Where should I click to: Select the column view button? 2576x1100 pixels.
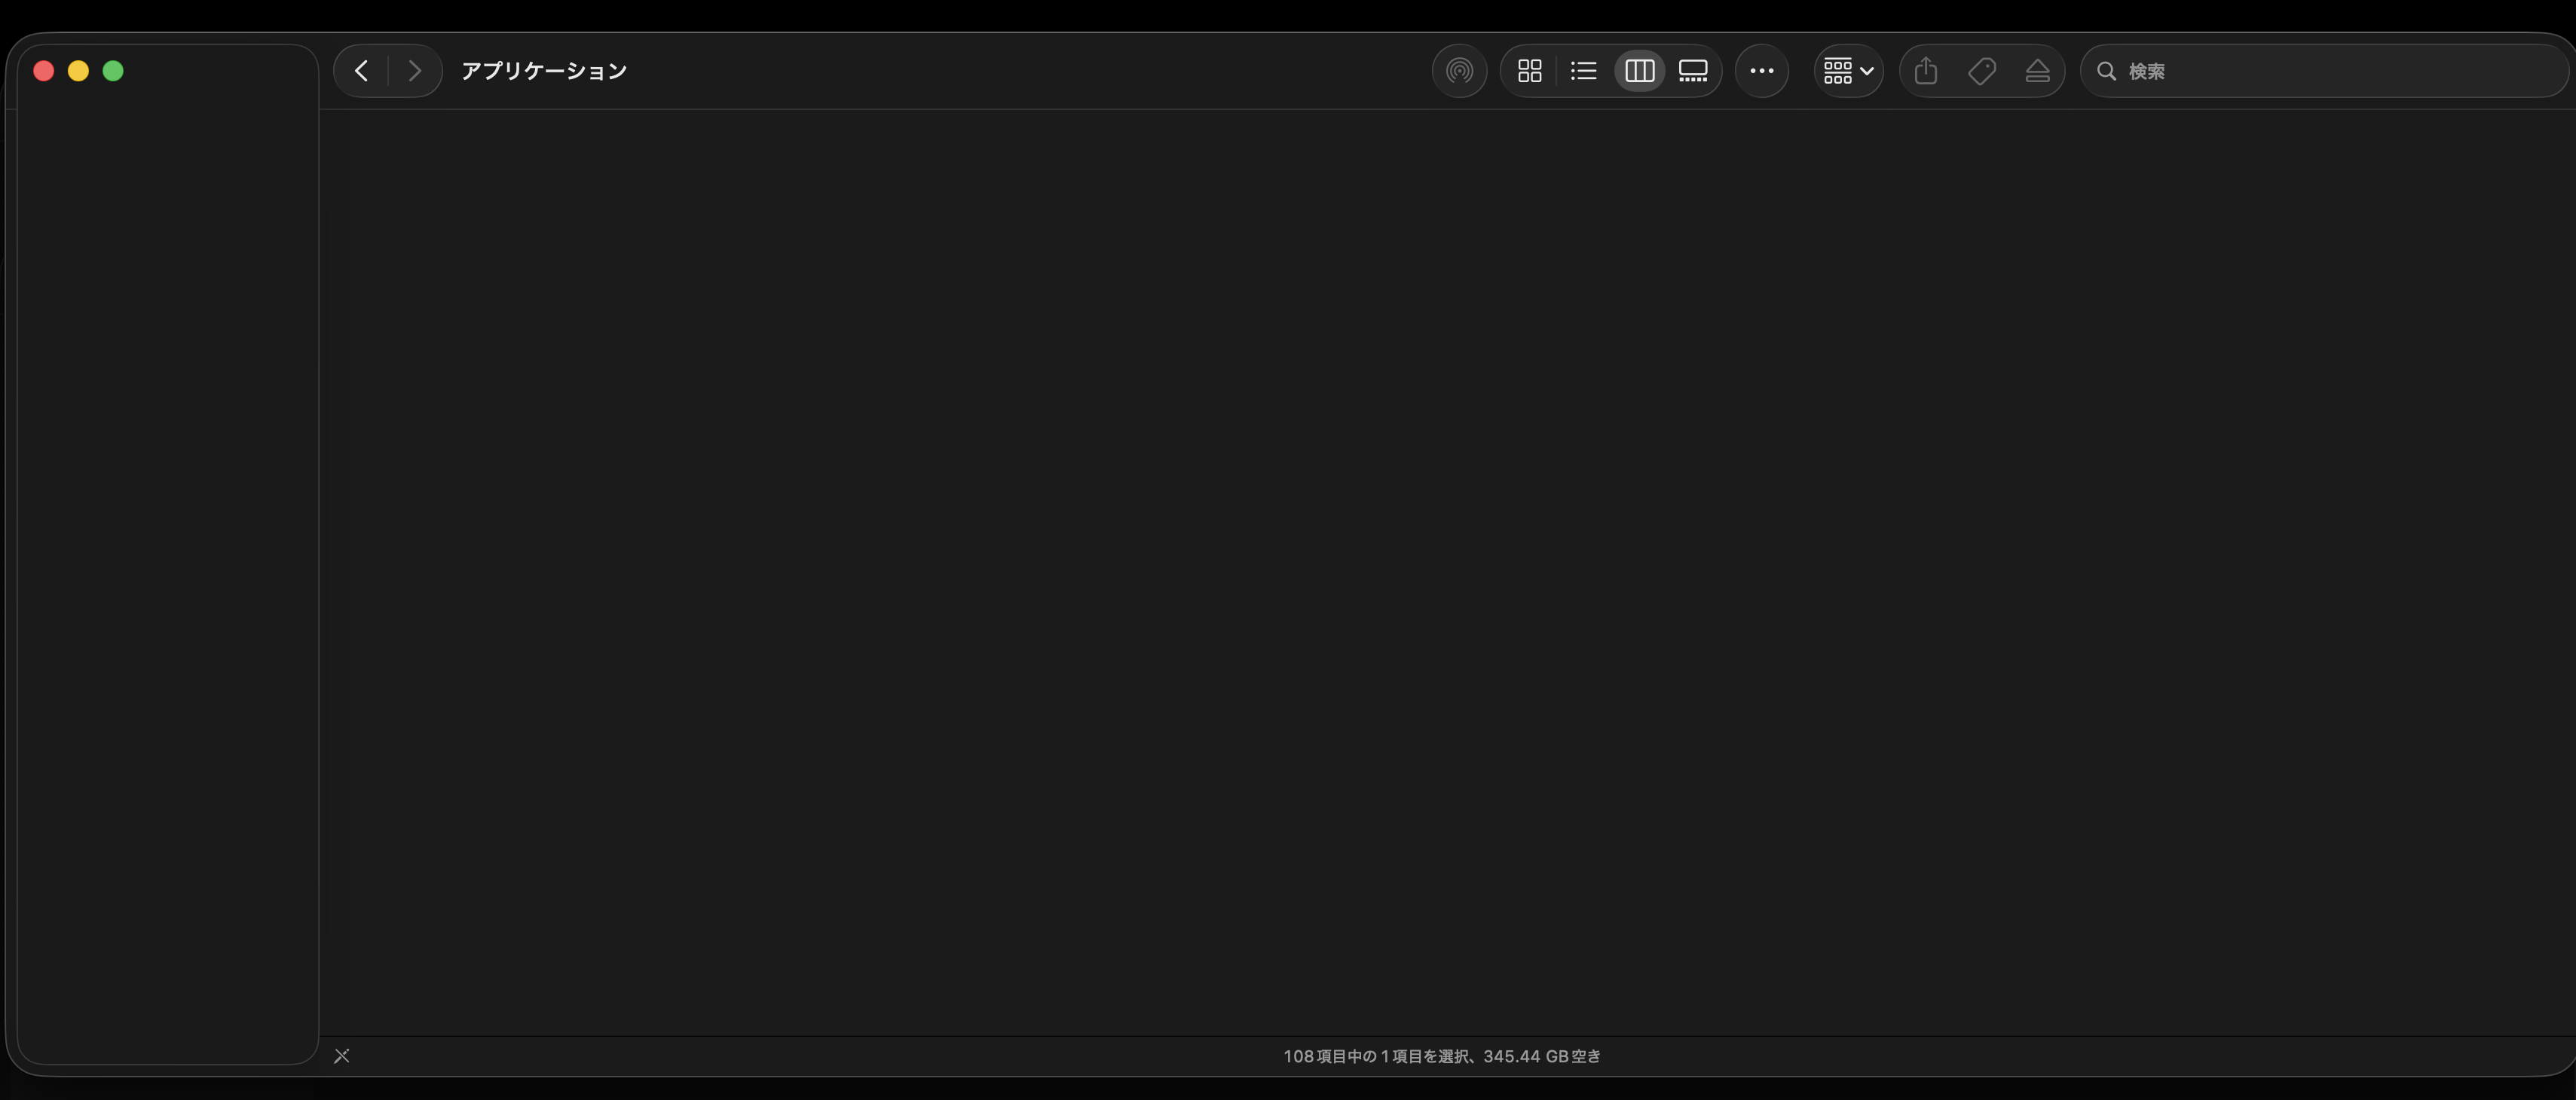pos(1639,71)
